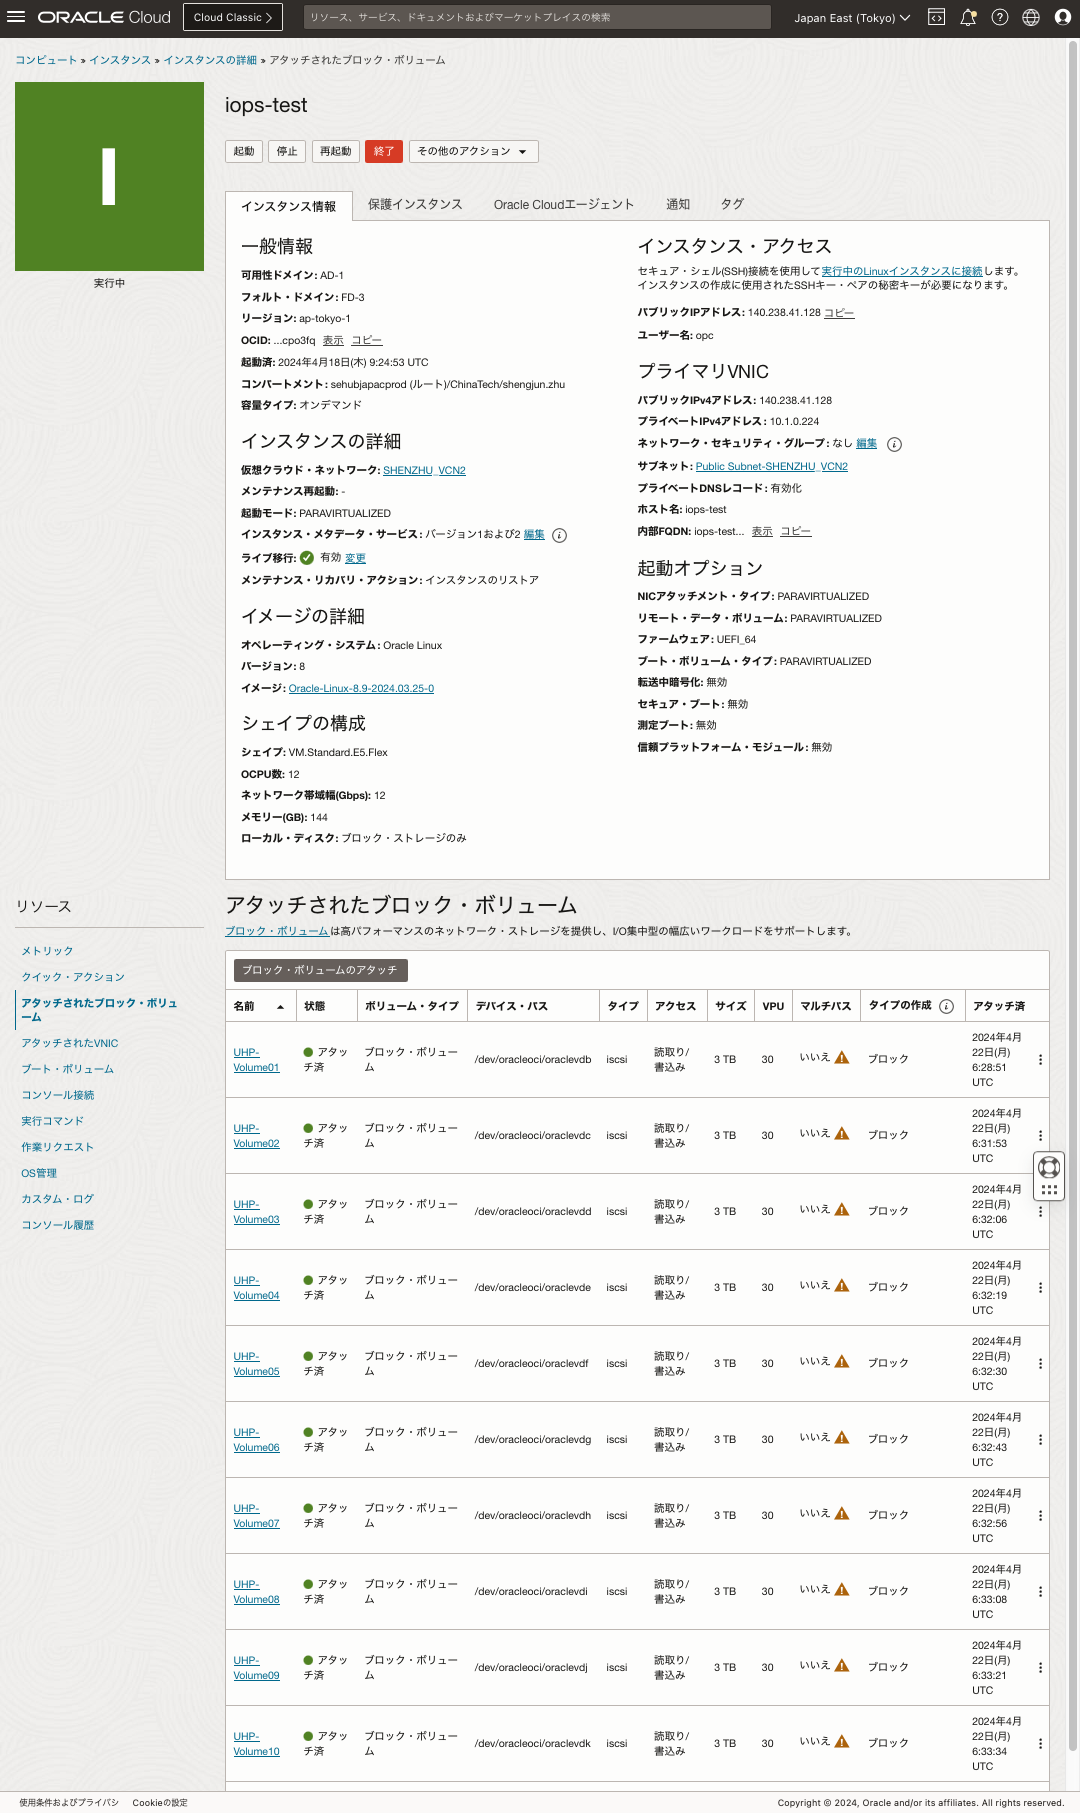This screenshot has height=1813, width=1080.
Task: Click the 再起動 button
Action: (x=335, y=151)
